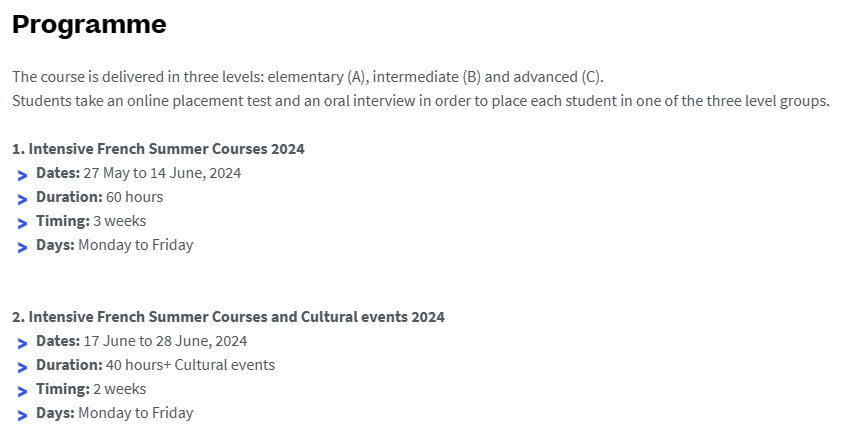Click the 60 hours duration text
Image resolution: width=843 pixels, height=437 pixels.
pos(134,197)
